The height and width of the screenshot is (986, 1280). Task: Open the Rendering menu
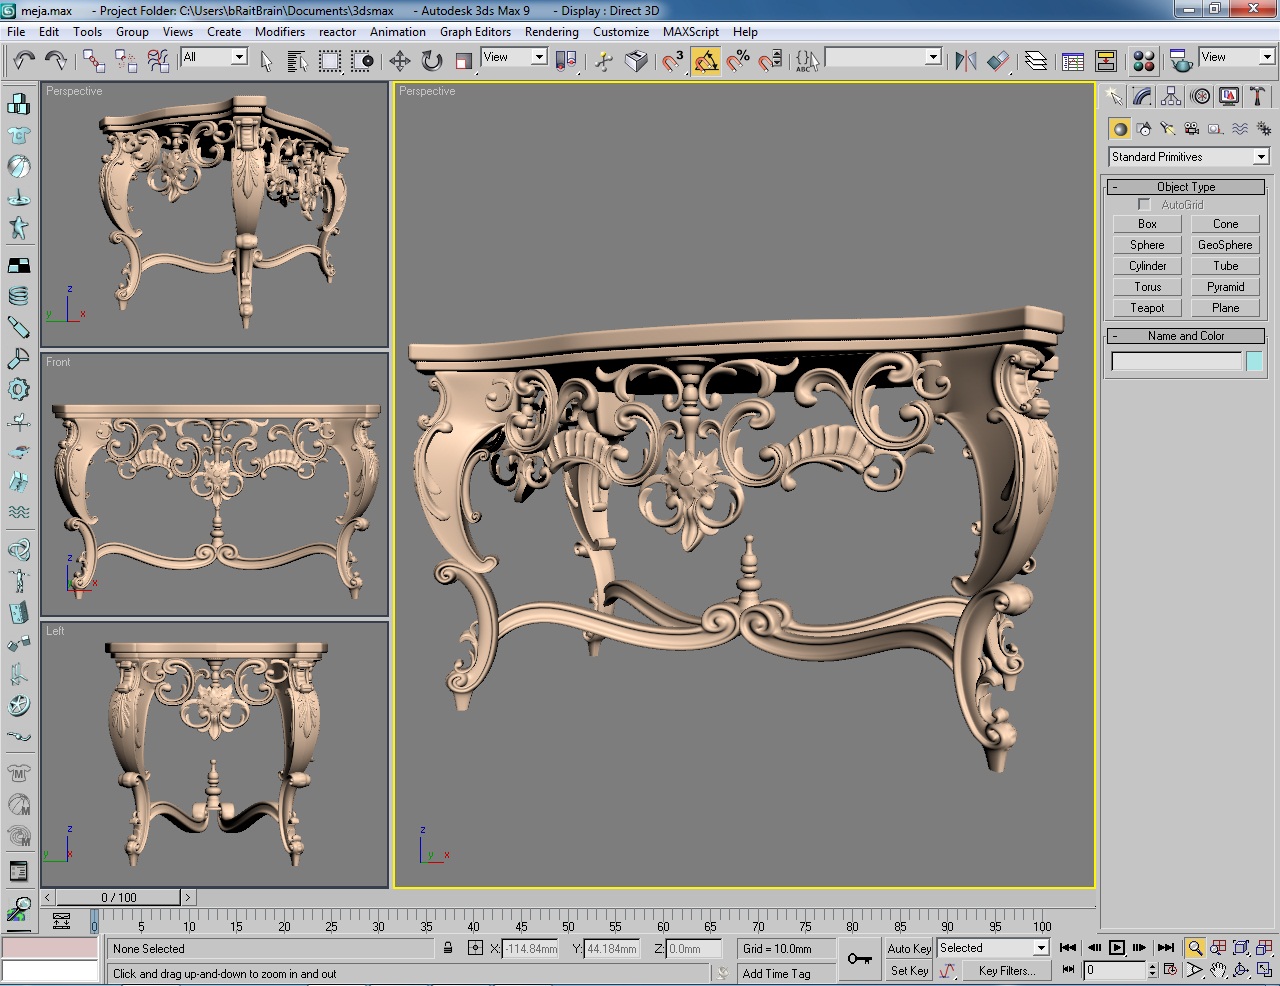[x=551, y=32]
